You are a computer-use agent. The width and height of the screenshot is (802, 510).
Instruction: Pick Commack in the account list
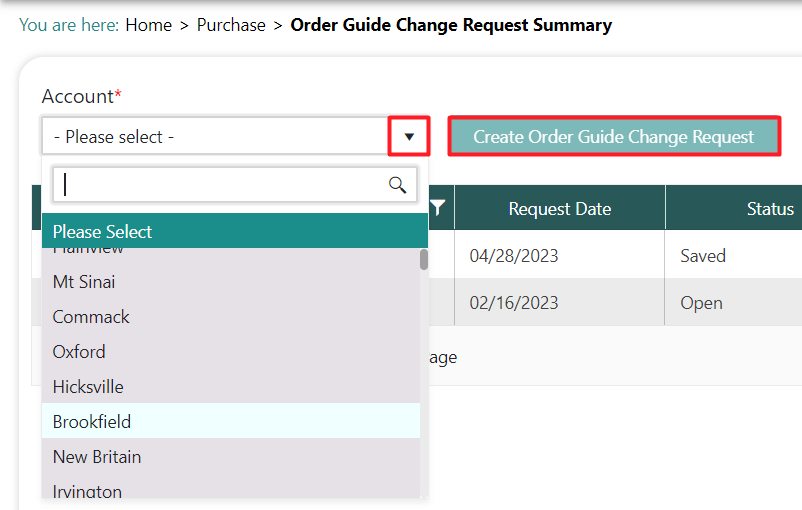coord(91,317)
